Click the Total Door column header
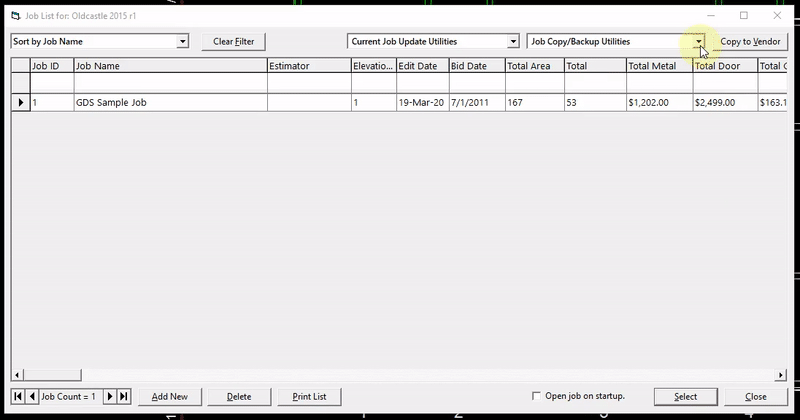The image size is (800, 420). coord(725,66)
